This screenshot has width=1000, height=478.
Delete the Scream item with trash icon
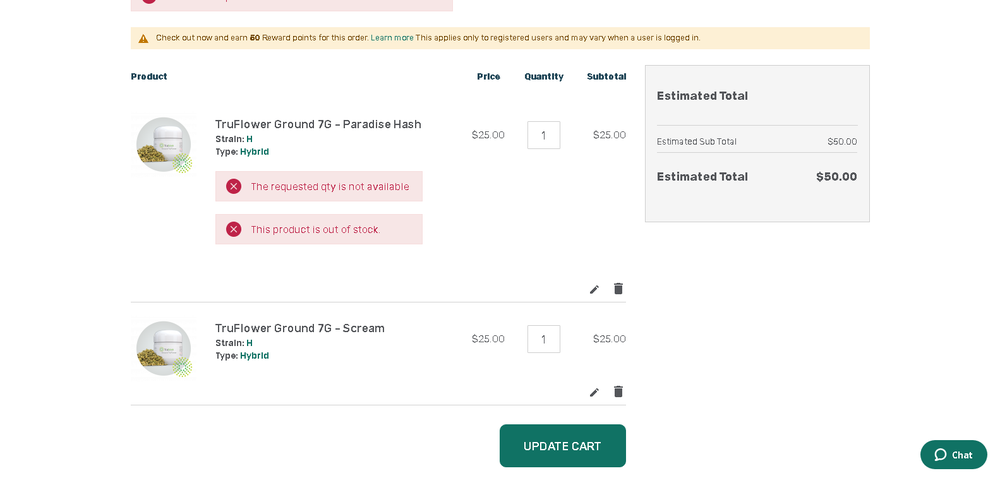[618, 392]
